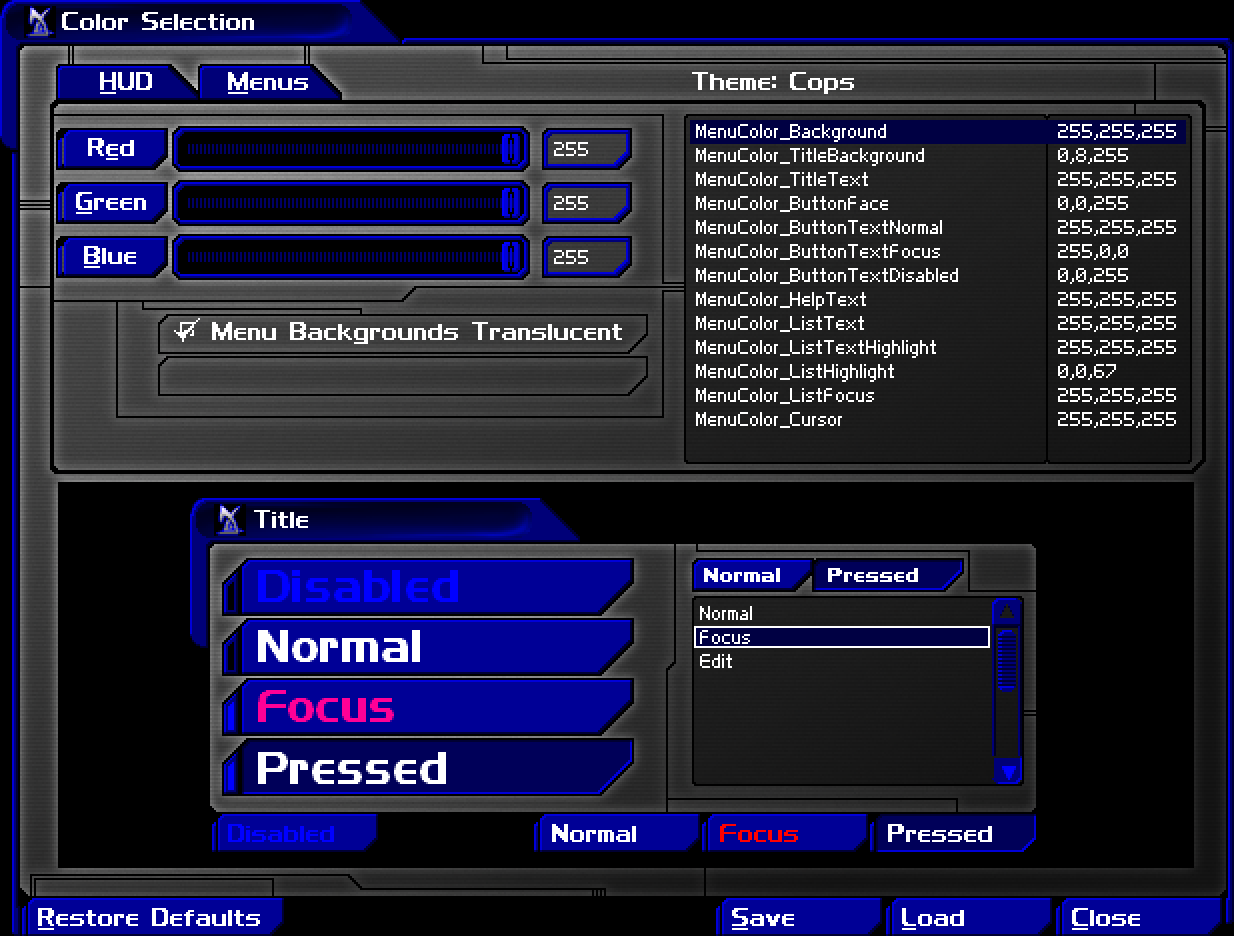Select MenuColor_ListText row
Image resolution: width=1234 pixels, height=936 pixels.
(937, 323)
